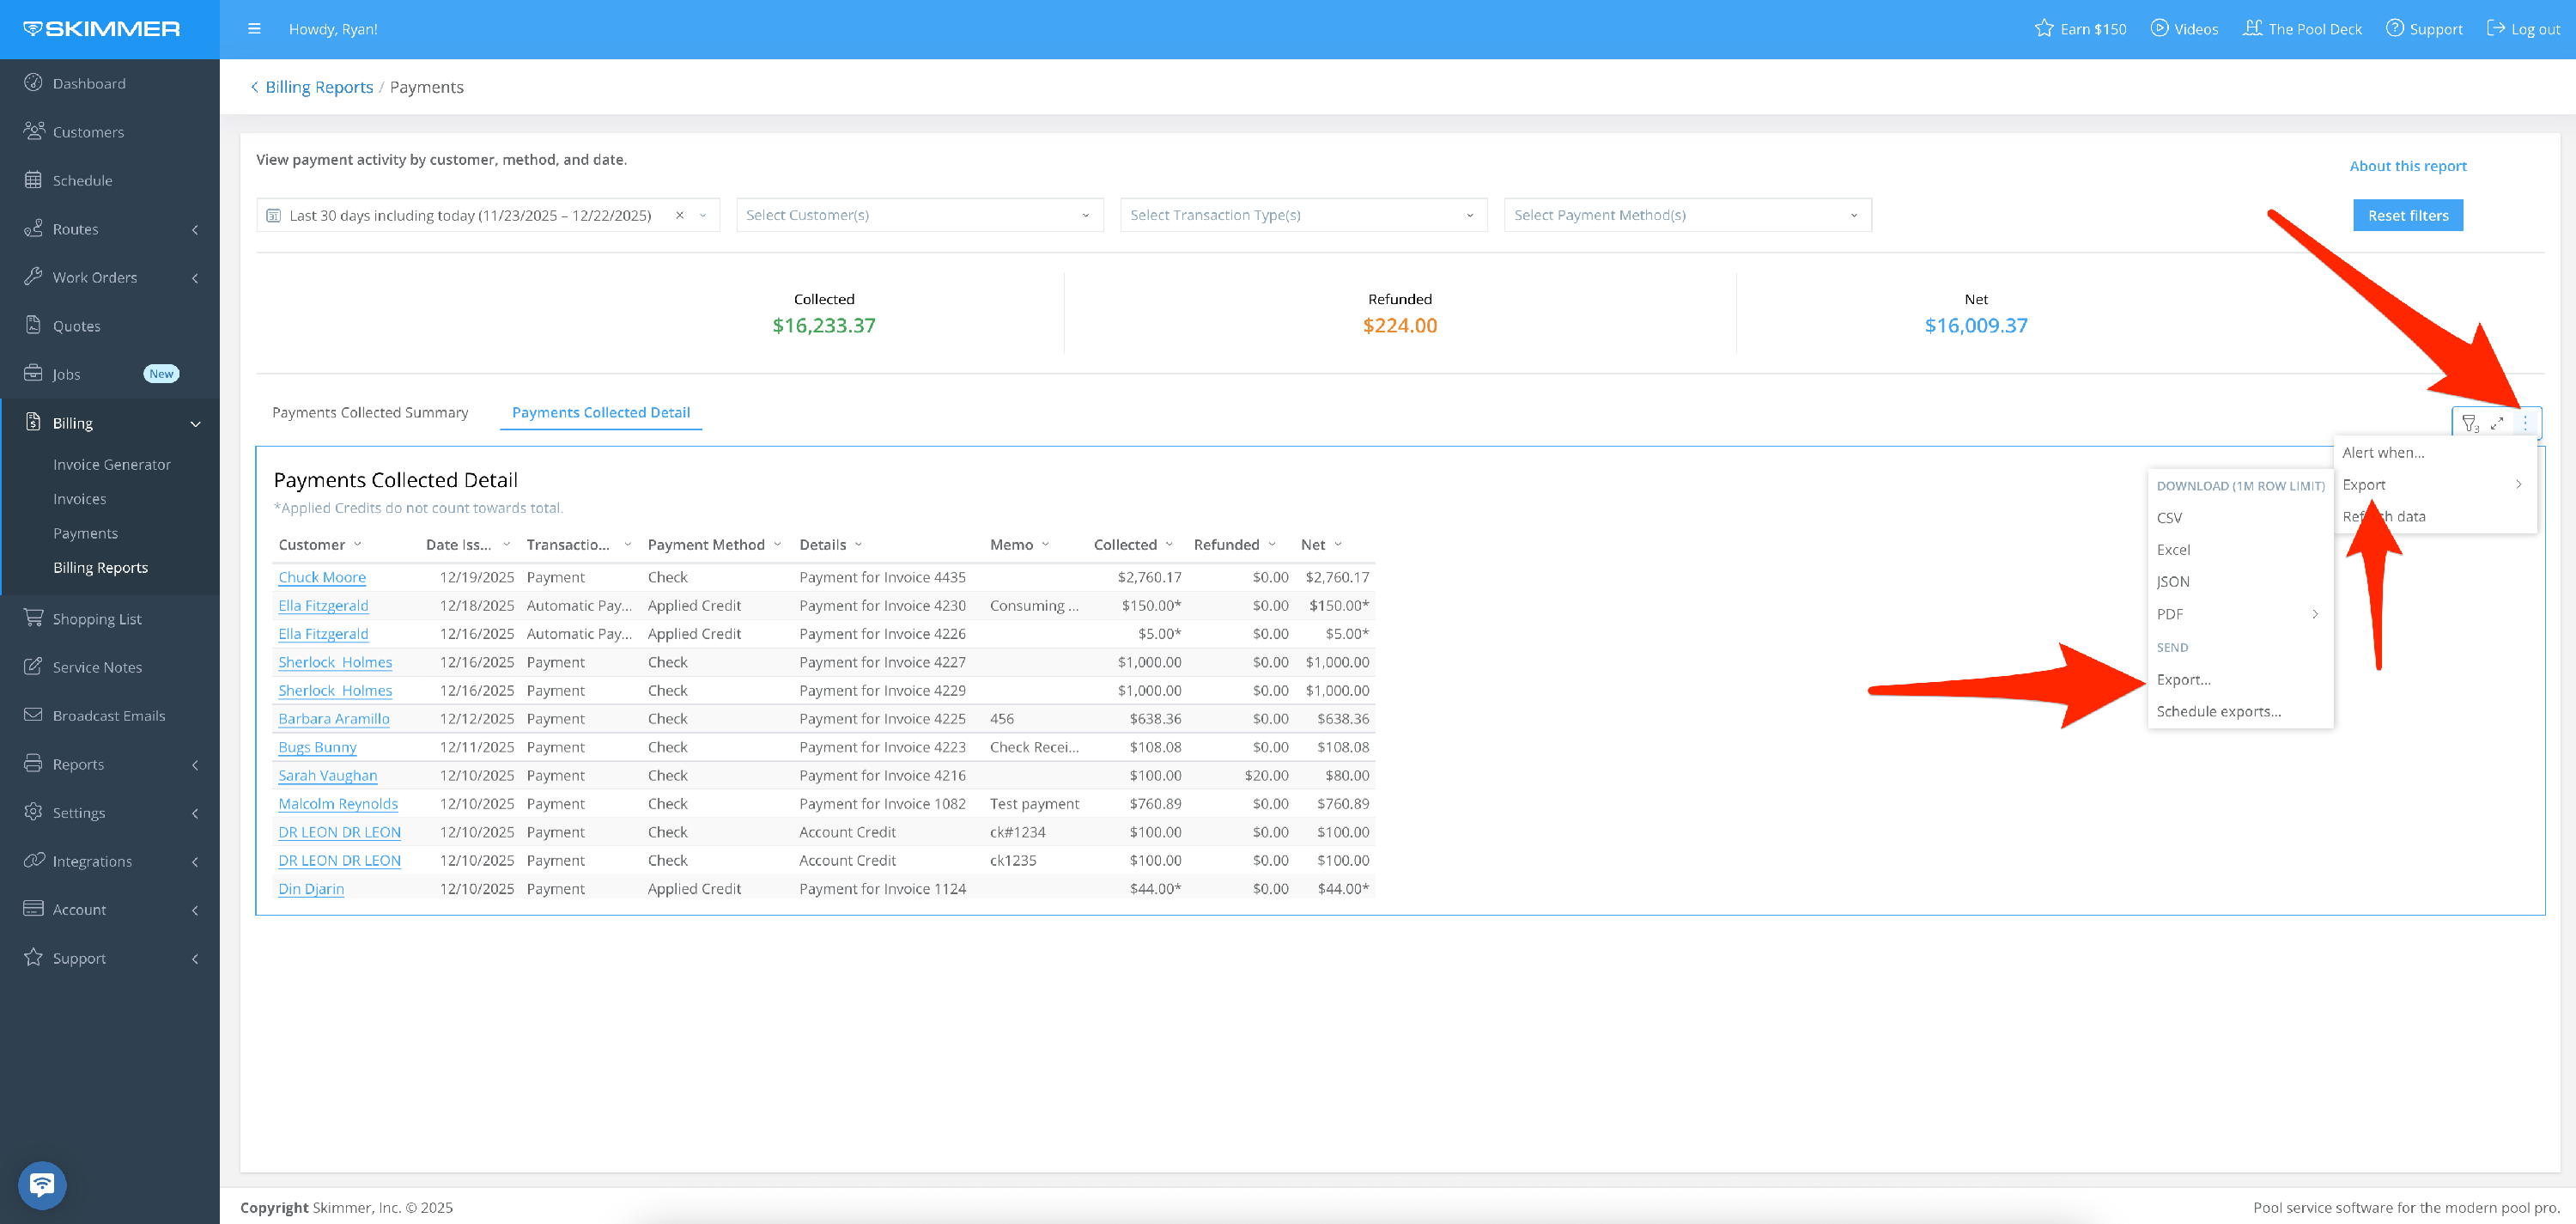Open the chat support bubble icon

[x=42, y=1185]
